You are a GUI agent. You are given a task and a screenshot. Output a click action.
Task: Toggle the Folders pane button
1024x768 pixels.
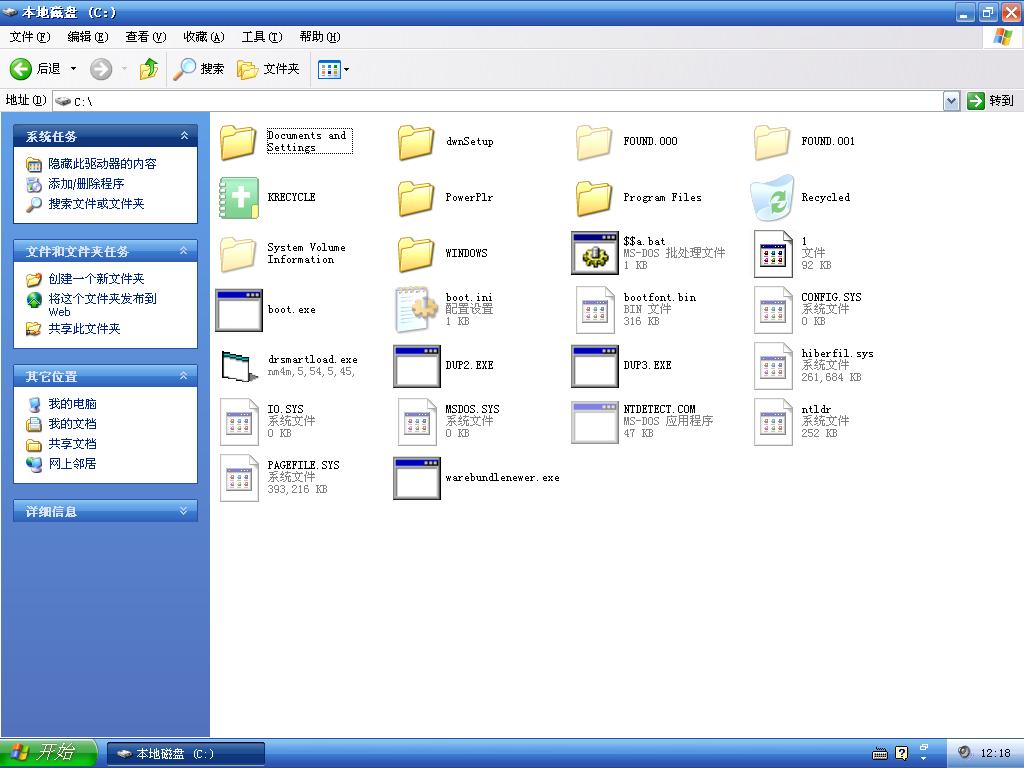pyautogui.click(x=269, y=69)
